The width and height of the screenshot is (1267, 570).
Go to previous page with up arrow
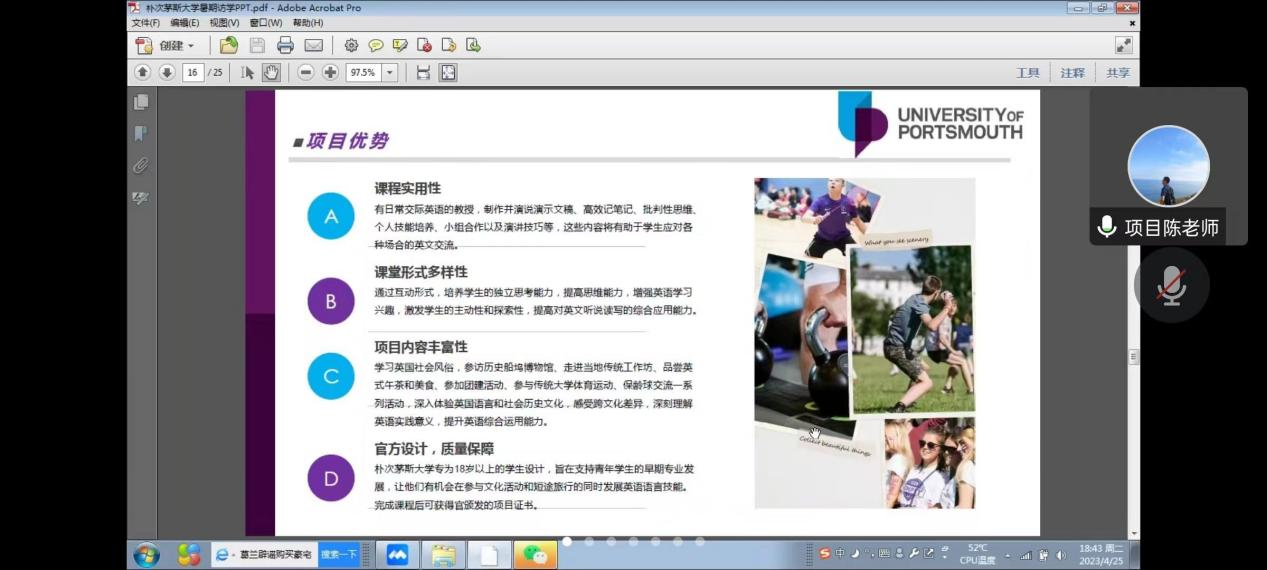tap(142, 72)
